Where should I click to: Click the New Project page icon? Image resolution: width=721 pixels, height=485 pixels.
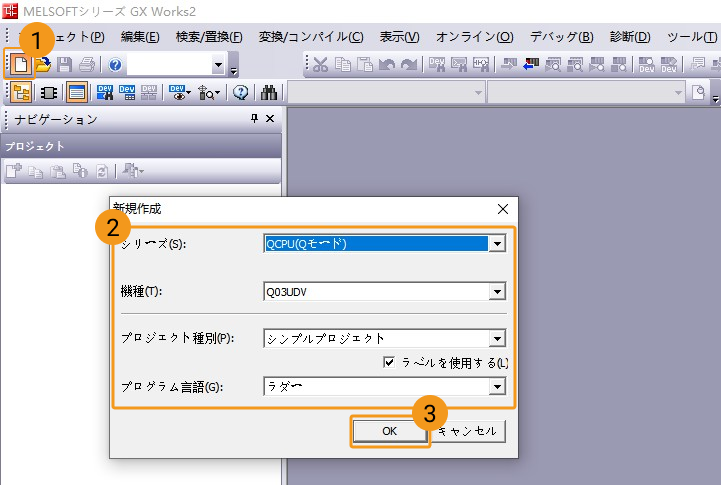point(20,65)
